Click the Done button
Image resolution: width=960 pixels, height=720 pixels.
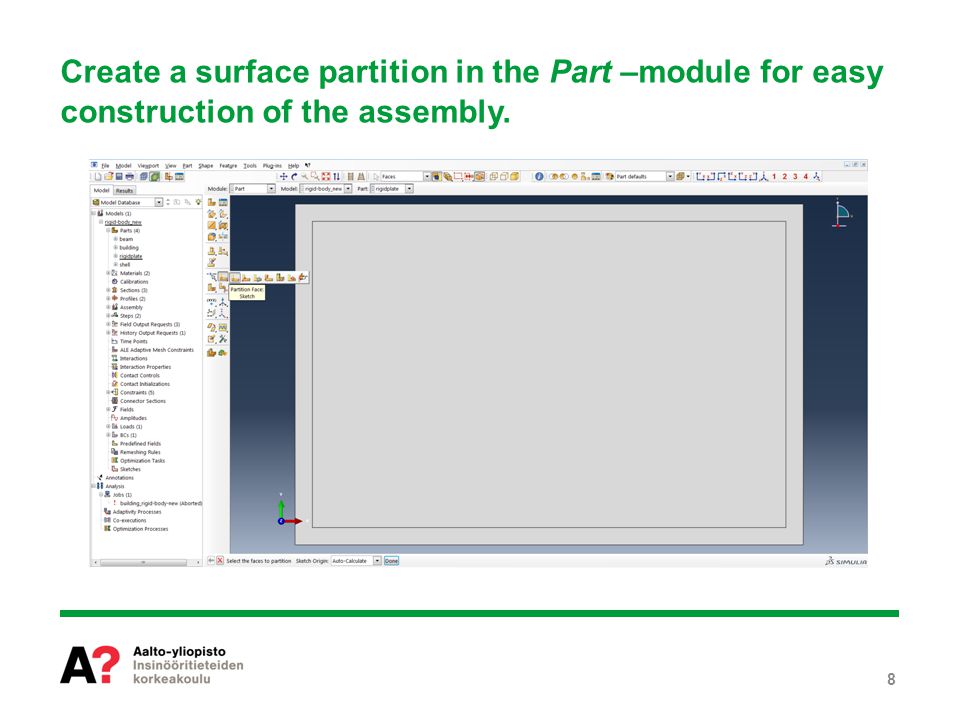[x=391, y=561]
